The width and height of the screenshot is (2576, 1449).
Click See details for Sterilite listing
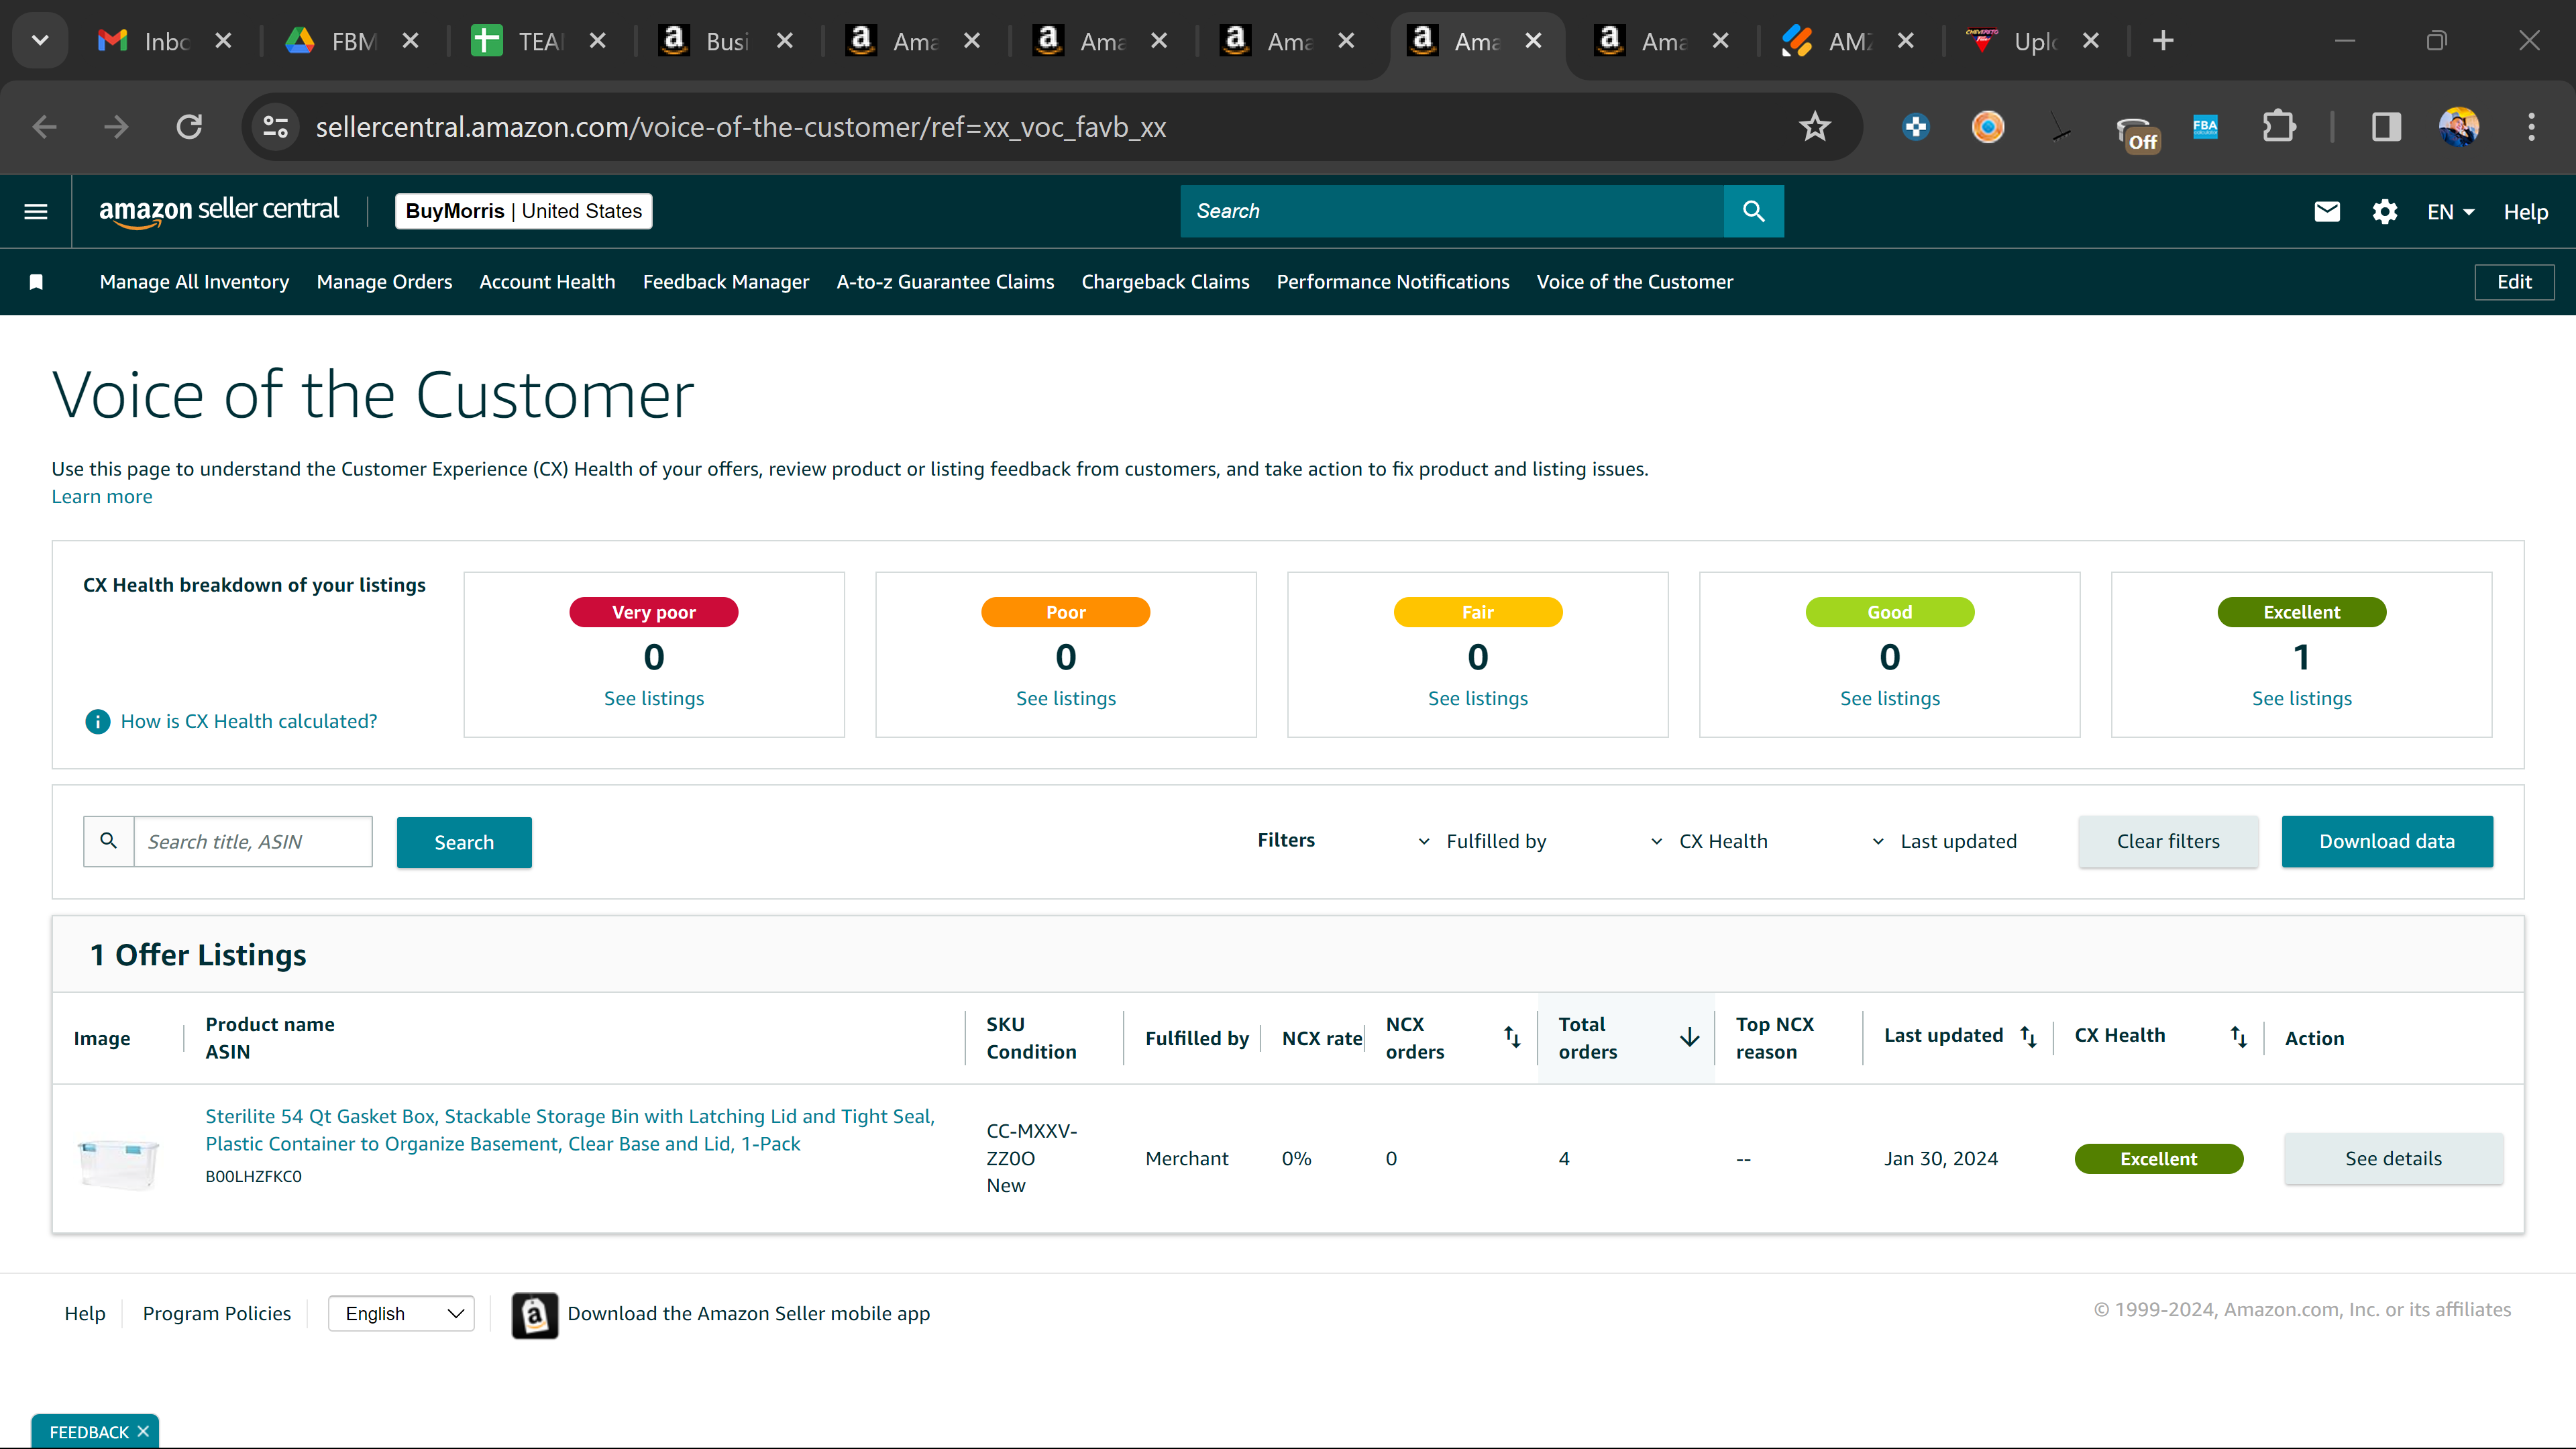pyautogui.click(x=2393, y=1158)
